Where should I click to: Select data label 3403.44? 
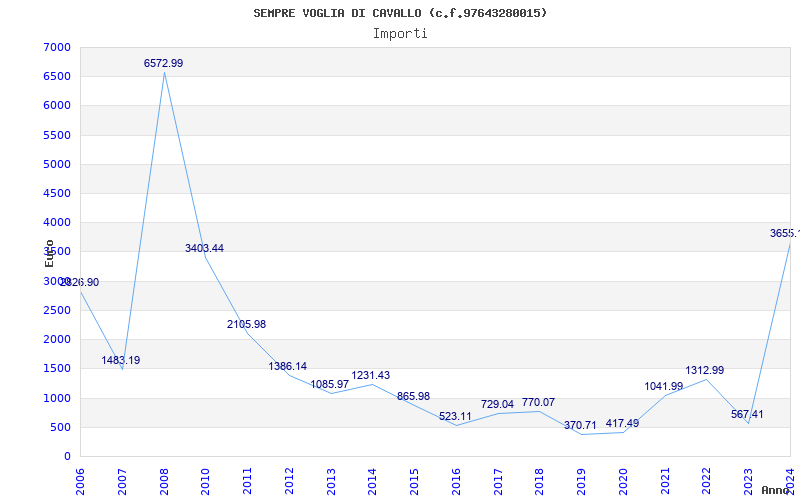(x=204, y=248)
